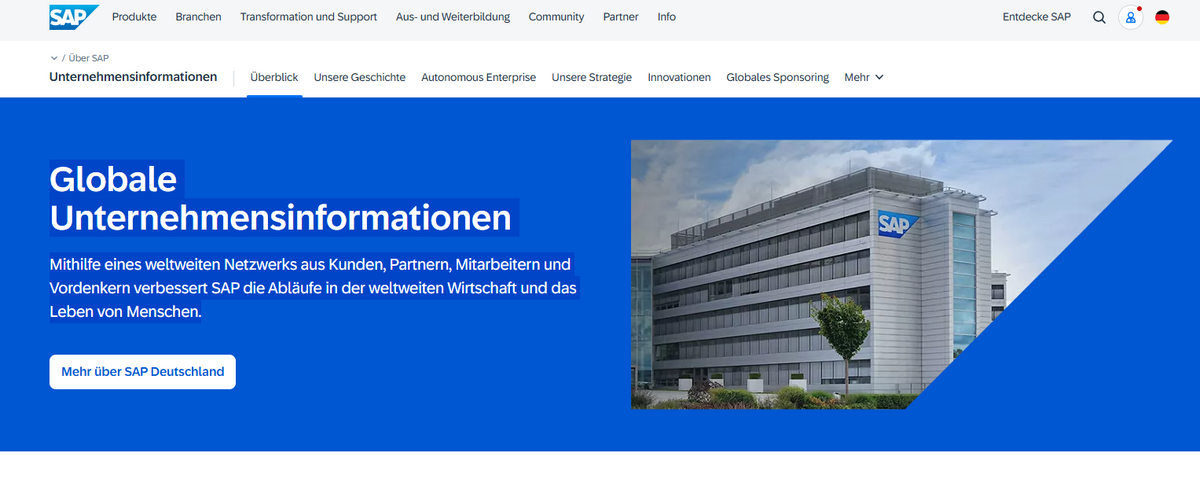Click the Unternehmensinformationen section title
The image size is (1200, 497).
point(133,77)
